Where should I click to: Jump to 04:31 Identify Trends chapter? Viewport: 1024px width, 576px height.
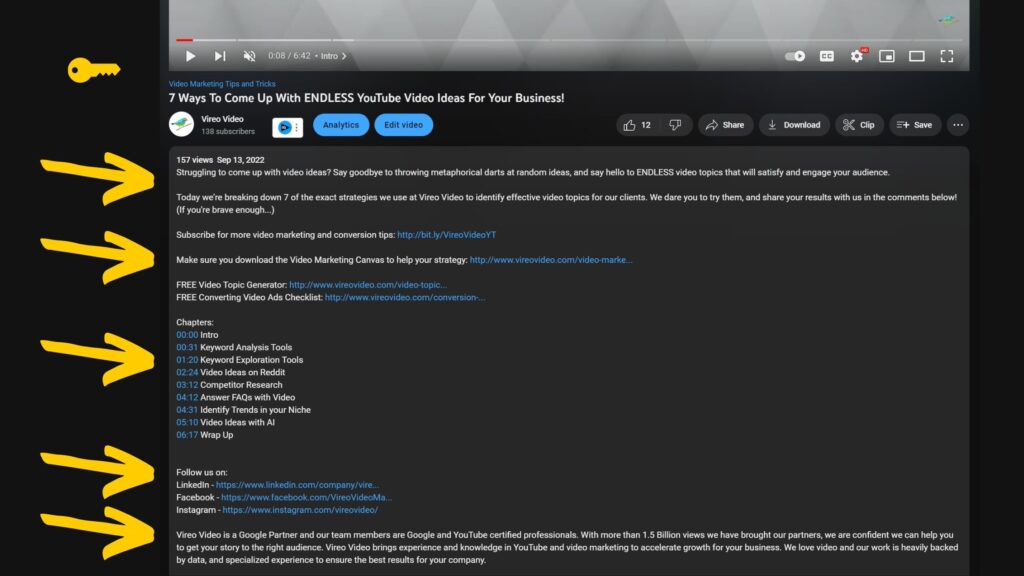tap(187, 409)
